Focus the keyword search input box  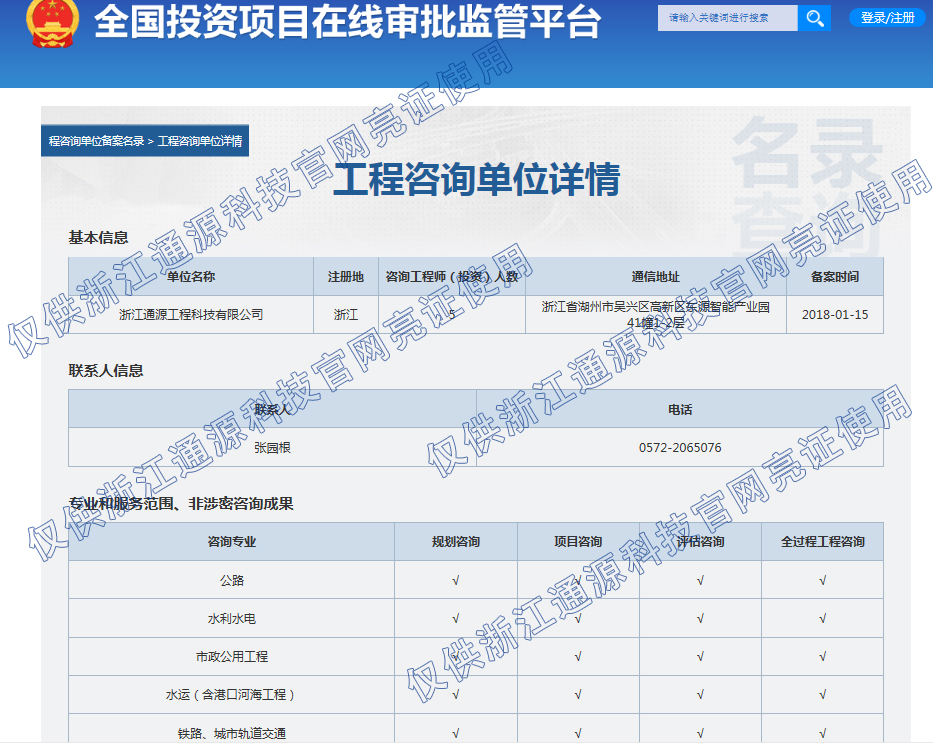pyautogui.click(x=727, y=18)
